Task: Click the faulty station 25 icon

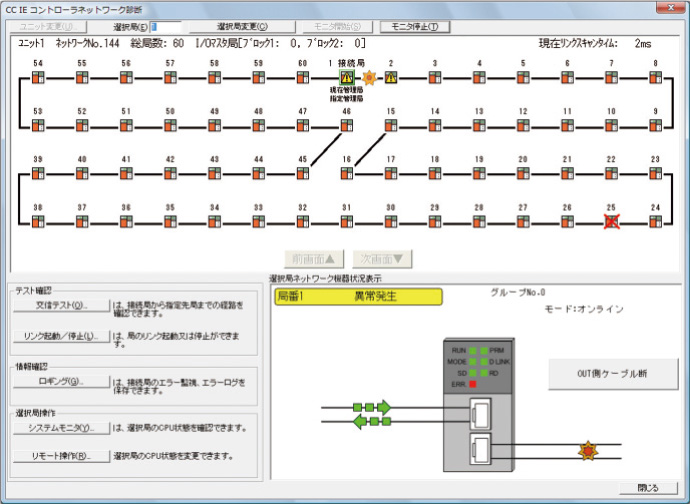Action: click(611, 221)
